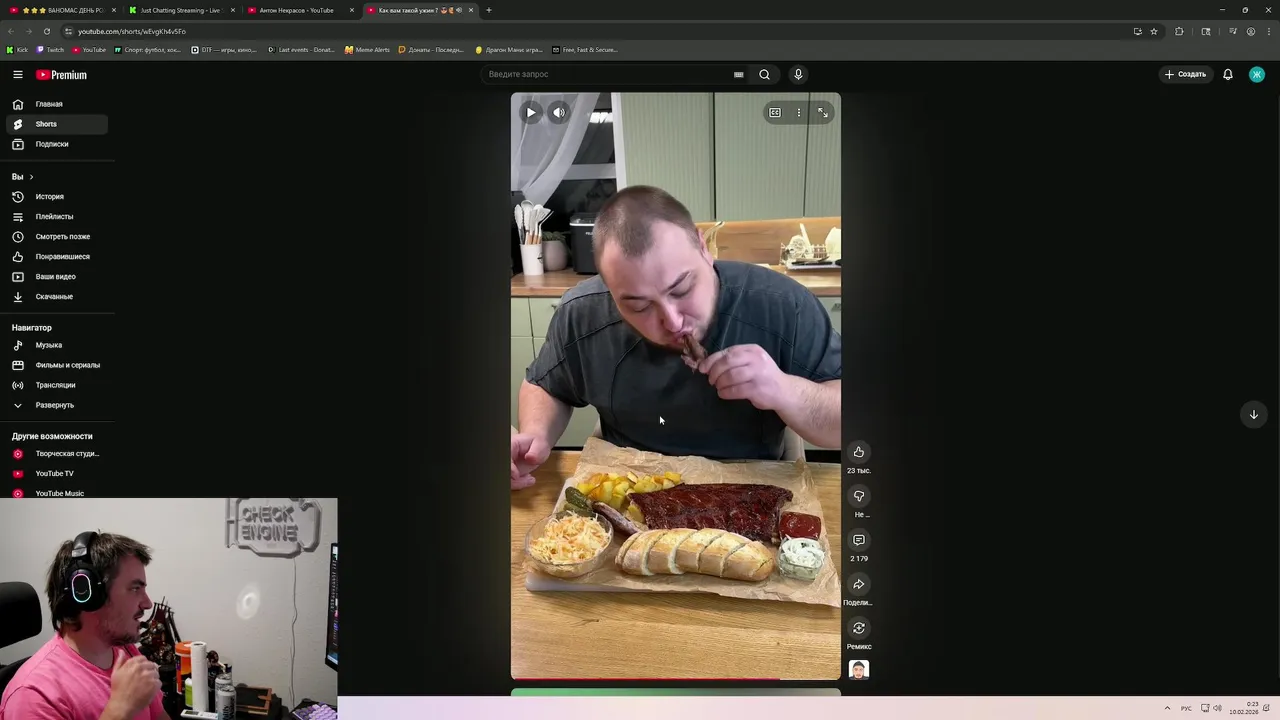Expand Развернуть to show more navigator items
The height and width of the screenshot is (720, 1280).
[56, 405]
